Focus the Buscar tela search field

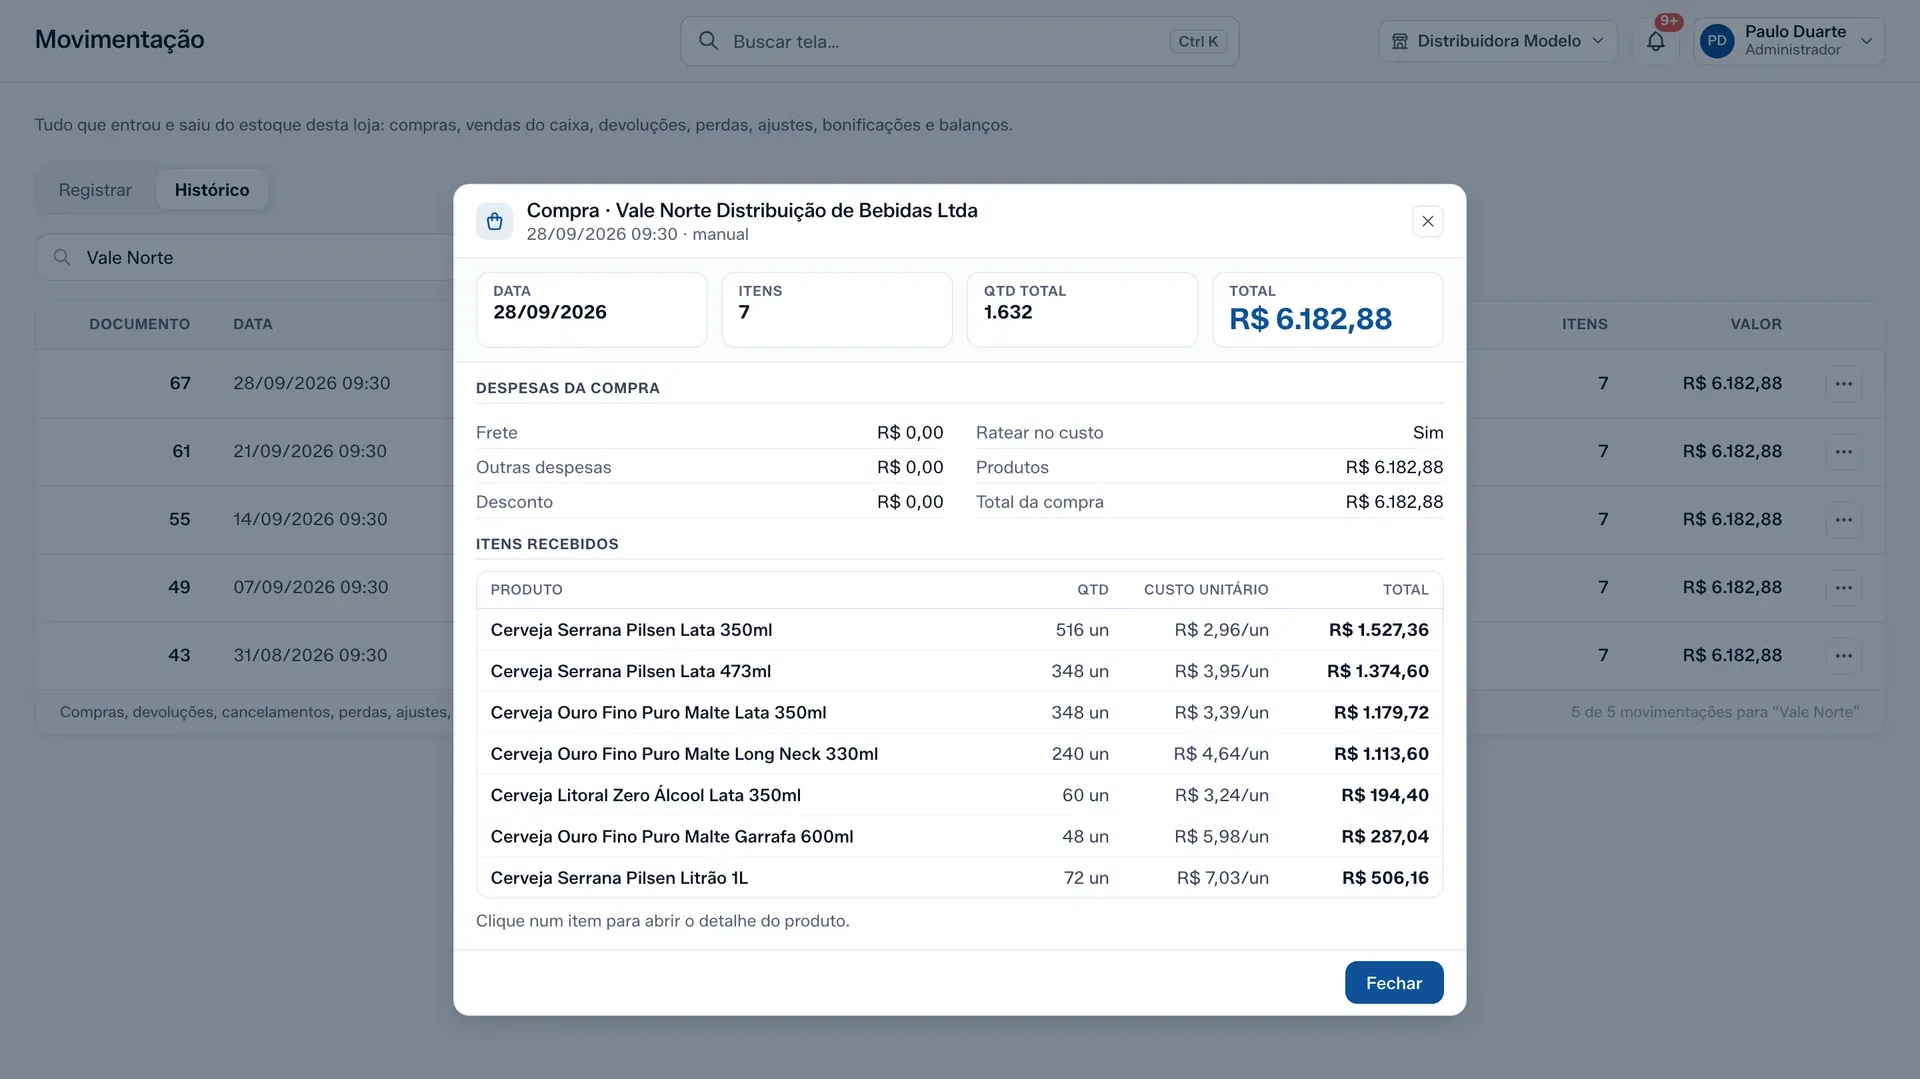point(959,41)
